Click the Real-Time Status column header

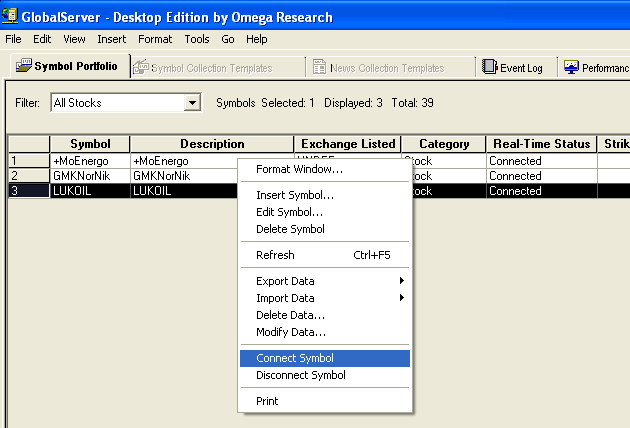click(542, 144)
